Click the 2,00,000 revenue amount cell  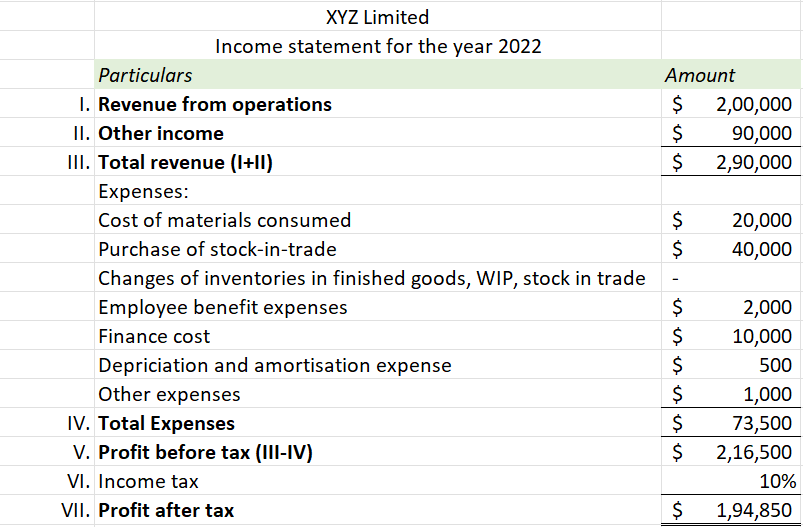pyautogui.click(x=753, y=104)
